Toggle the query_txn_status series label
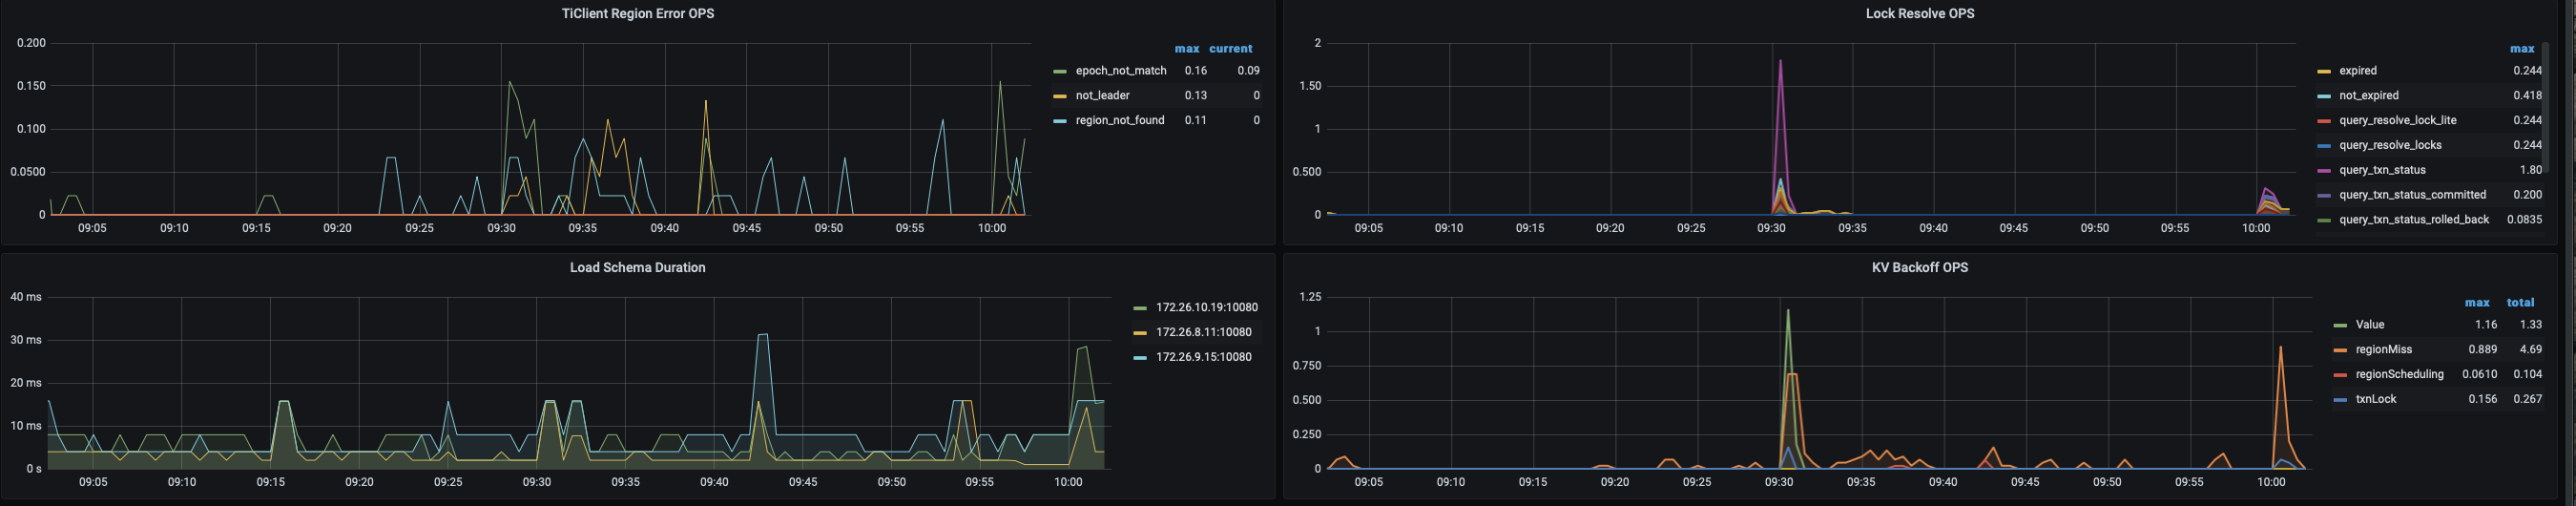This screenshot has width=2576, height=506. (2382, 170)
